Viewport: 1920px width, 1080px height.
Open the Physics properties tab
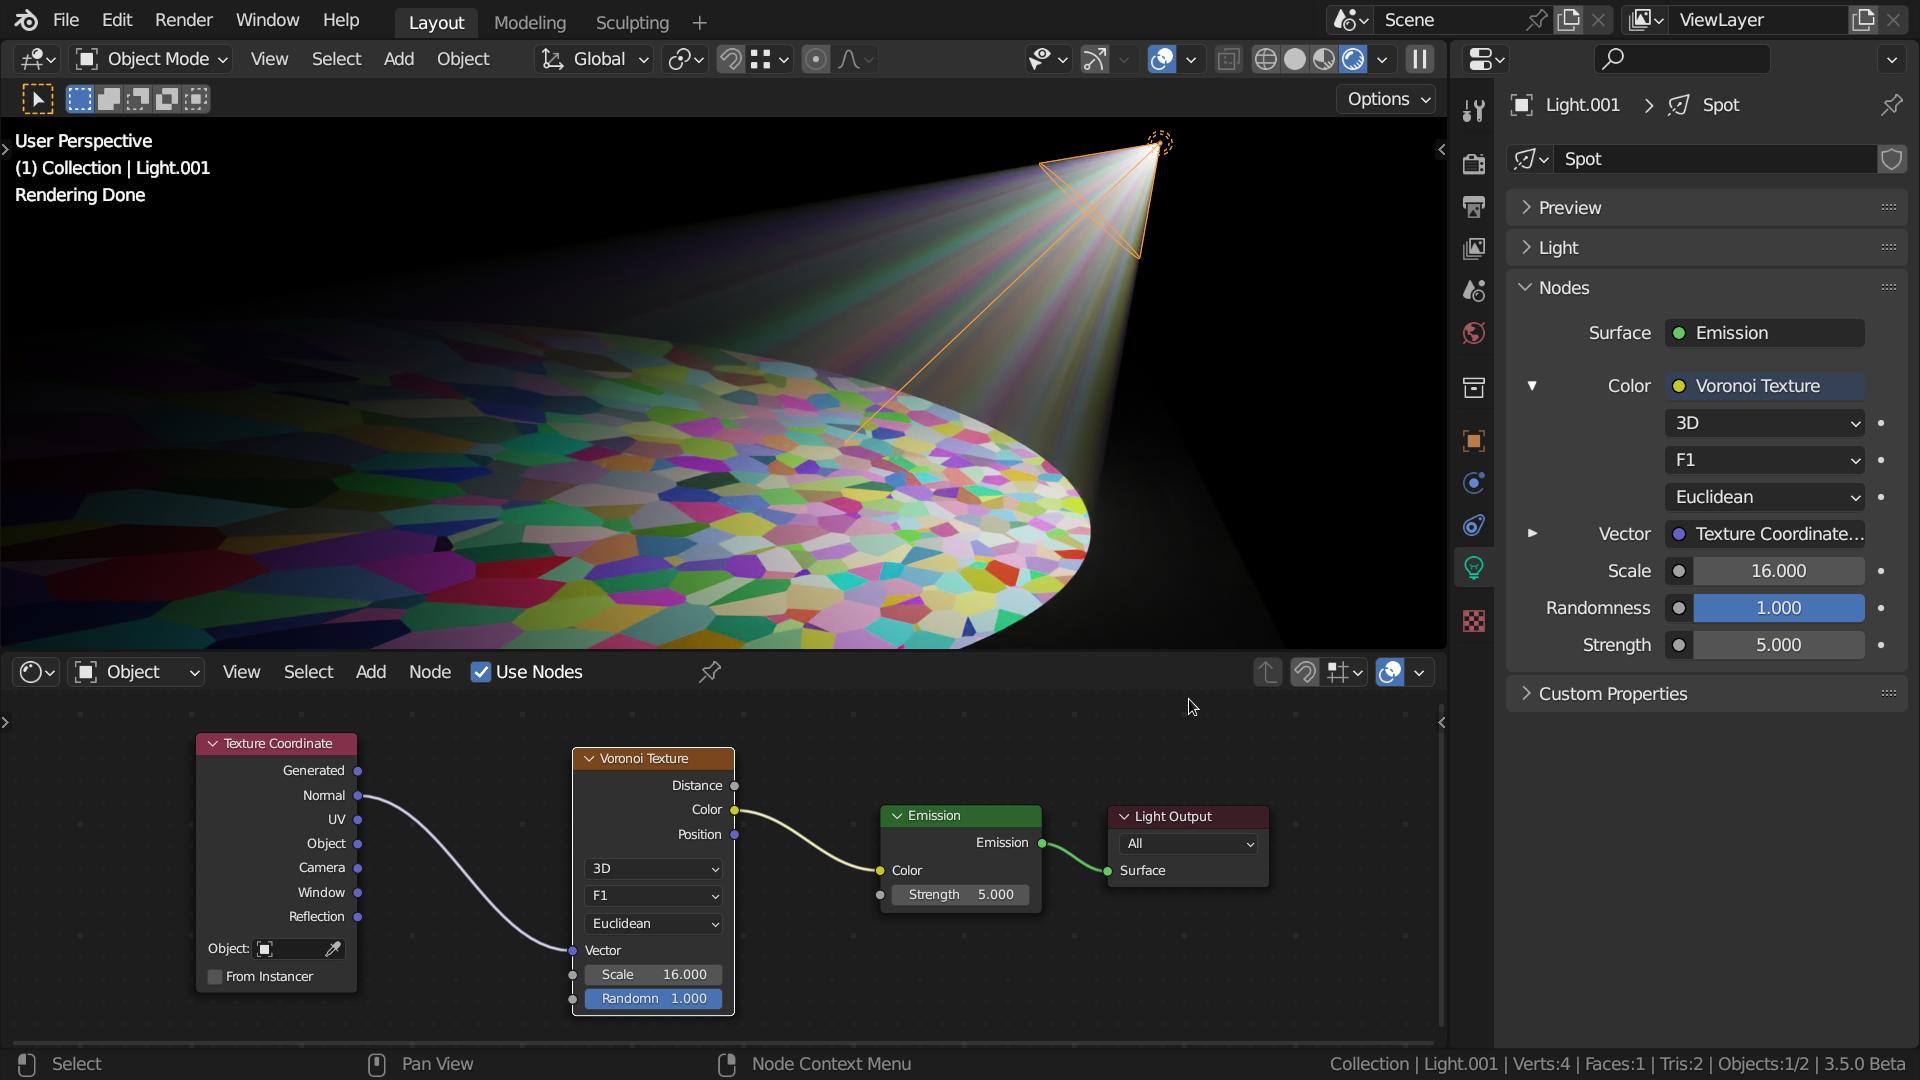point(1473,483)
